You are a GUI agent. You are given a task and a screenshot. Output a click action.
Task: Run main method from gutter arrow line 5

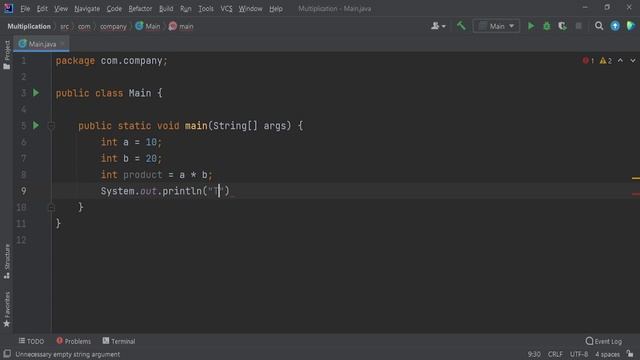[x=36, y=125]
